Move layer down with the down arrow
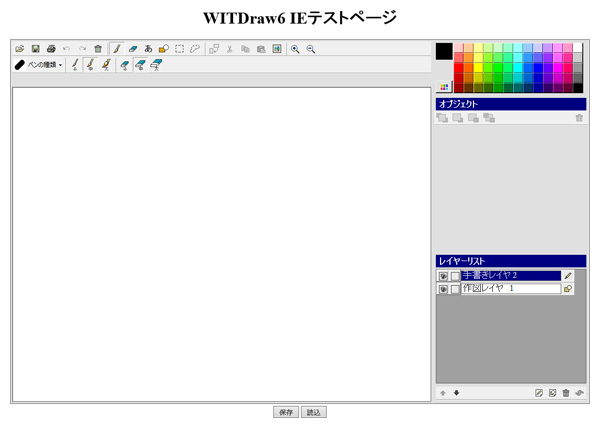600x428 pixels. [x=456, y=393]
